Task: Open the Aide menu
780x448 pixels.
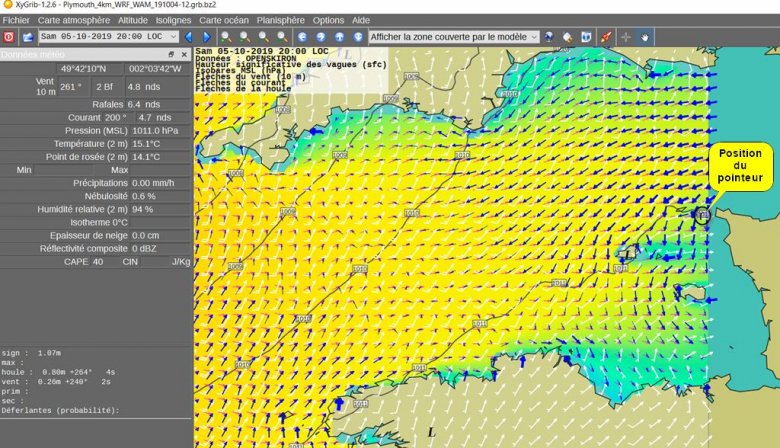Action: (361, 20)
